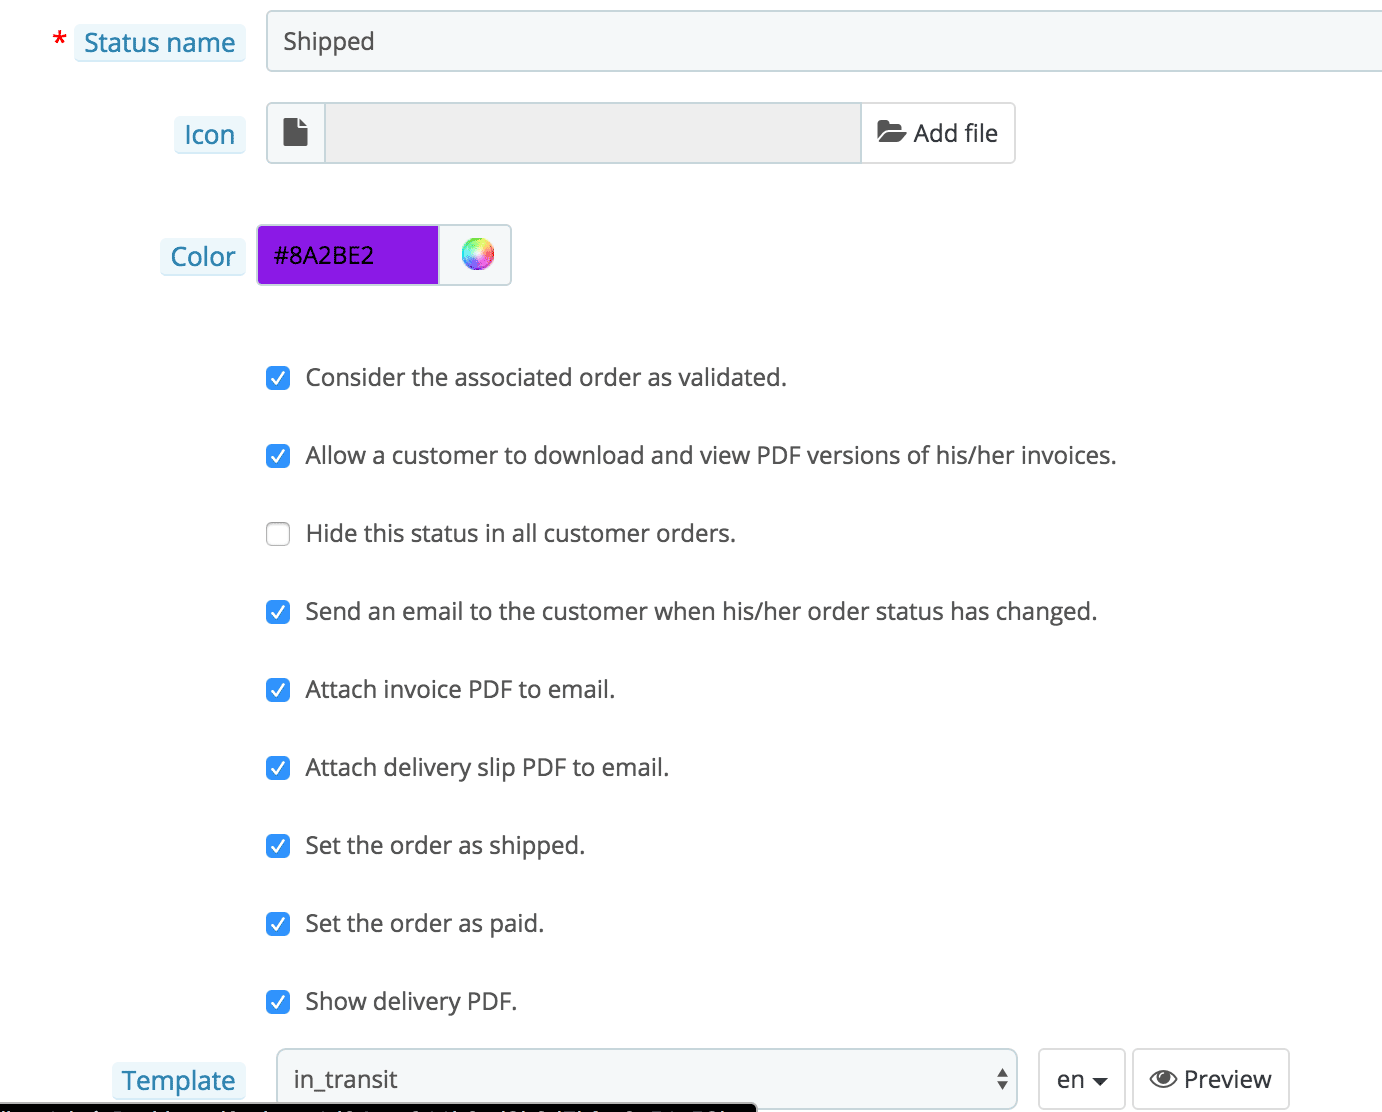Image resolution: width=1382 pixels, height=1112 pixels.
Task: Click the #8A2BE2 color swatch field
Action: click(348, 255)
